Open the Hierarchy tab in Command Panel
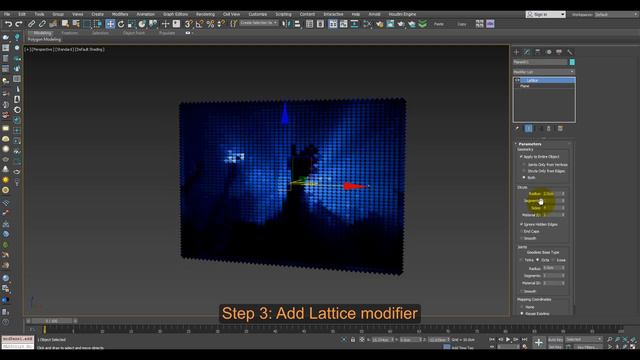 pos(538,52)
